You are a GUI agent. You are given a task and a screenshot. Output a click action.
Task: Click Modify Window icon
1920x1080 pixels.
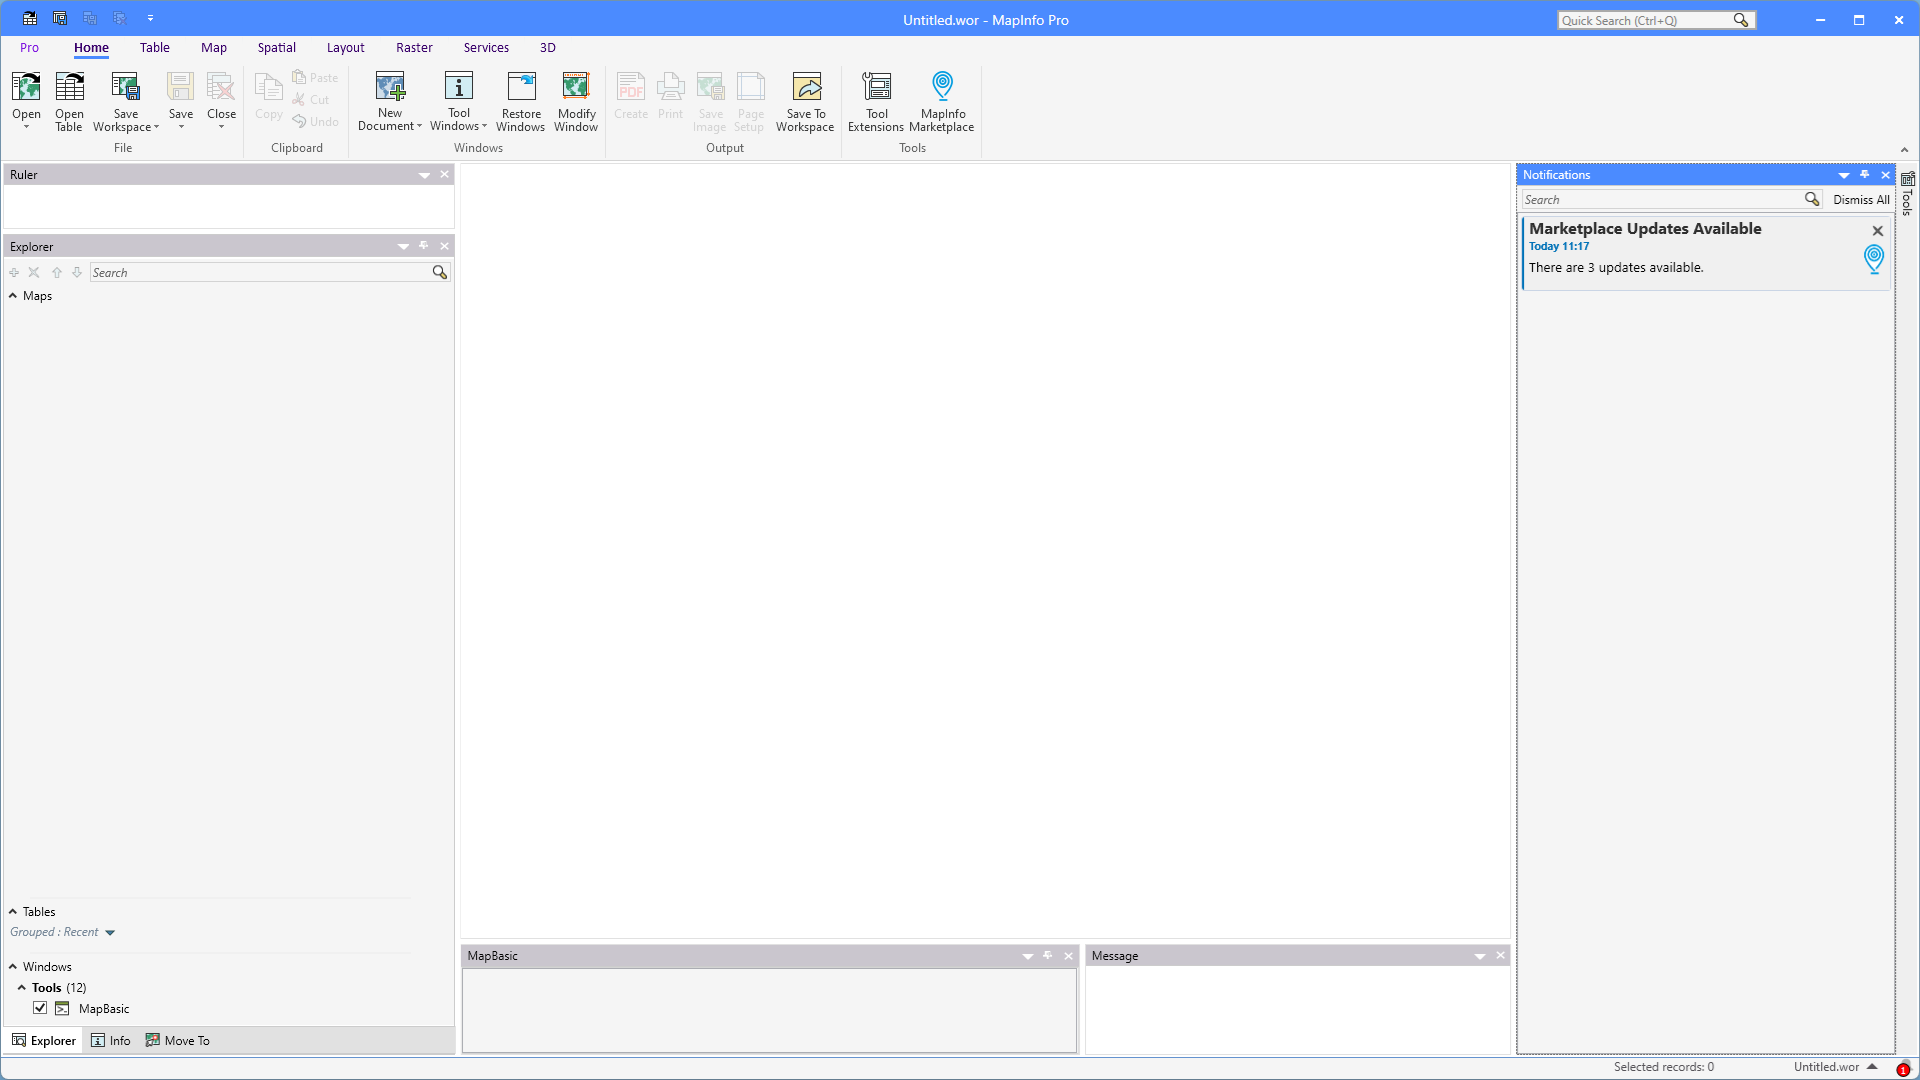coord(576,88)
